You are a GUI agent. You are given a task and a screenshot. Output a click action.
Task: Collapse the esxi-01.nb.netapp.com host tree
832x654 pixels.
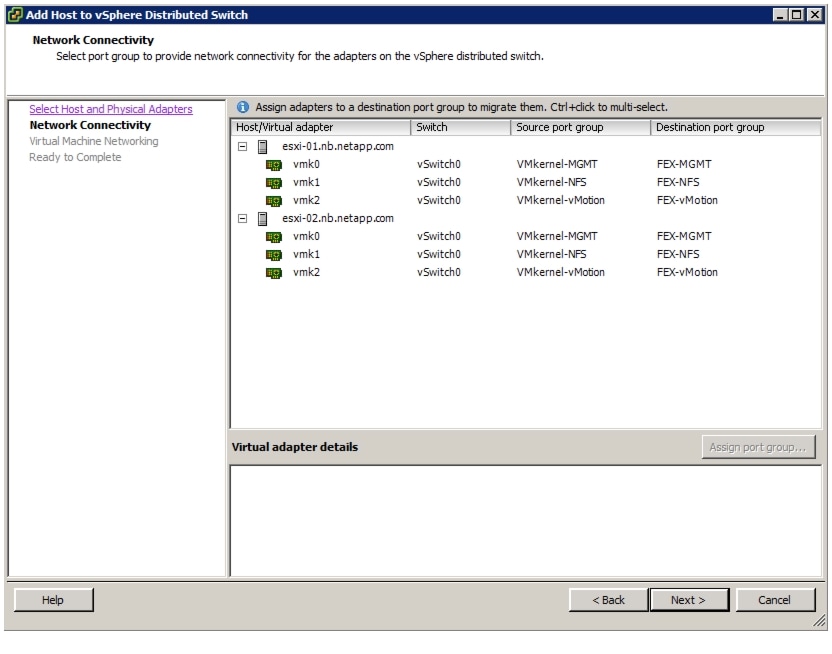point(242,146)
